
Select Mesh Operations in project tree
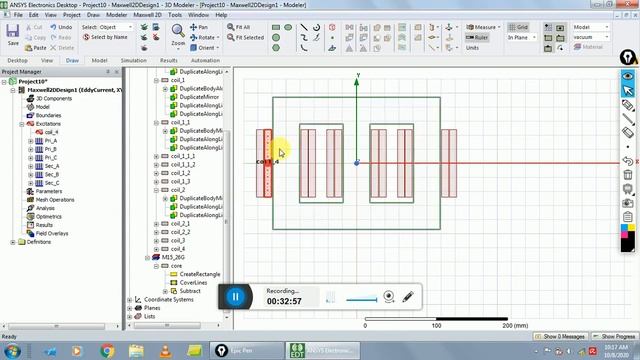pos(55,200)
